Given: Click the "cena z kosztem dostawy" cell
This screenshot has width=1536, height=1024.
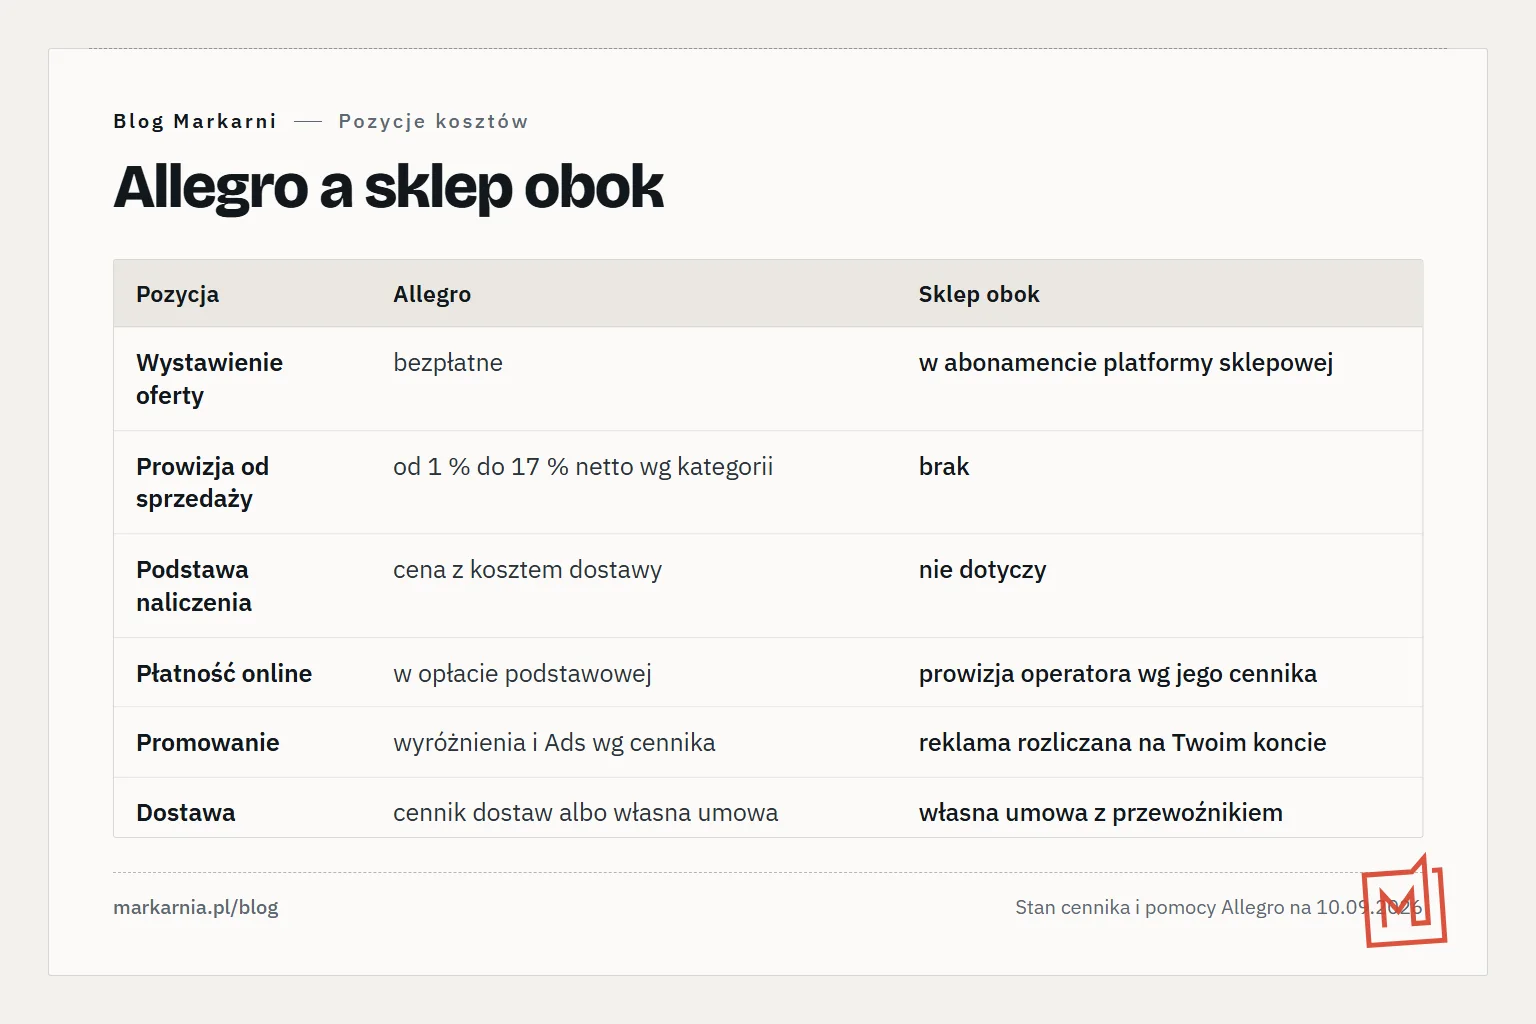Looking at the screenshot, I should 527,570.
